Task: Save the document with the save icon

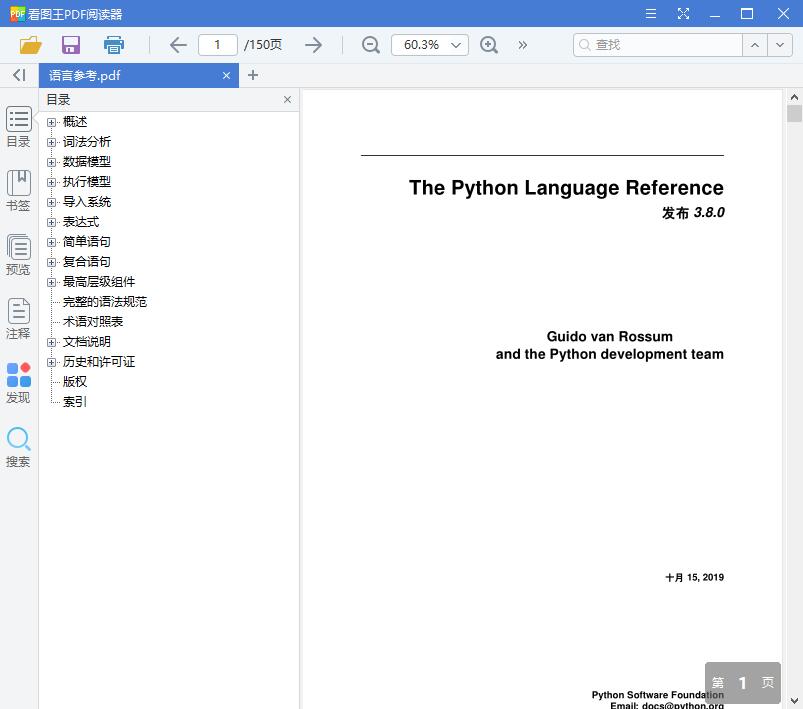Action: click(x=70, y=44)
